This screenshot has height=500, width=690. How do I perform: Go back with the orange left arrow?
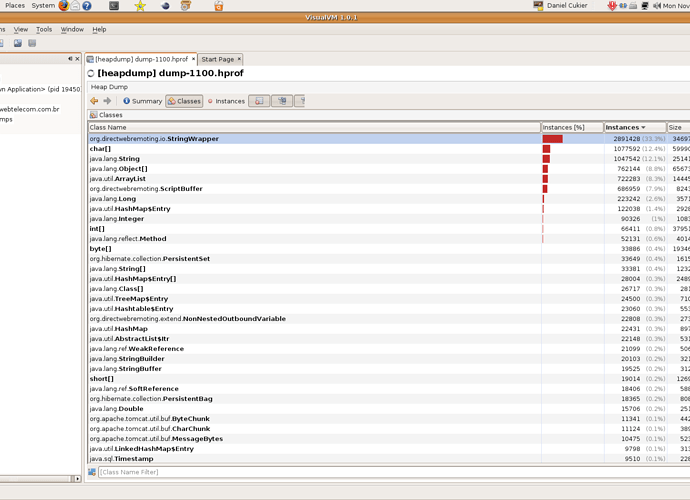(x=94, y=101)
